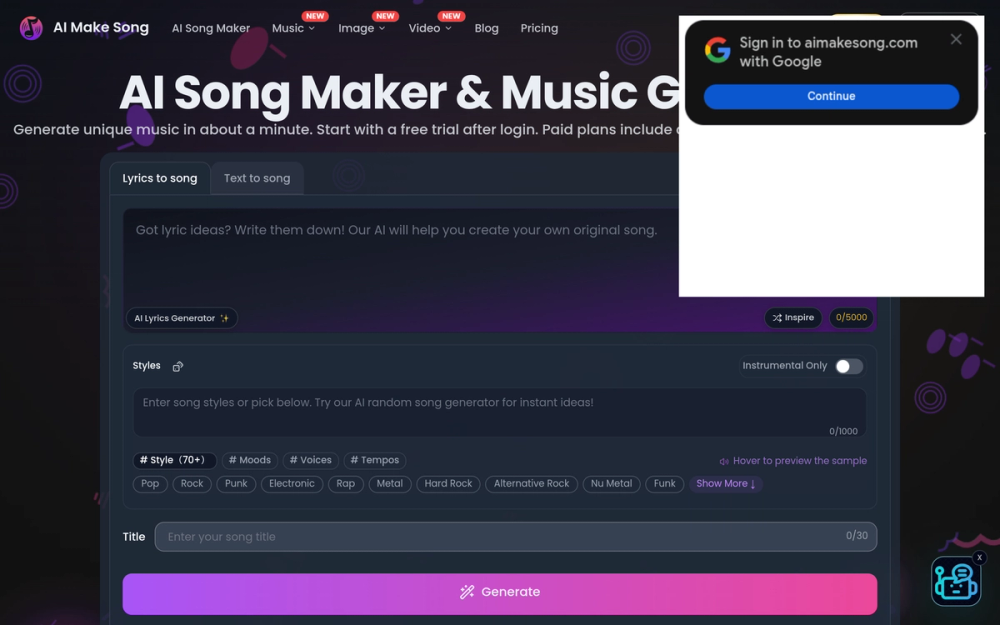Select the # Style (70+) category
The image size is (1000, 625).
point(175,460)
